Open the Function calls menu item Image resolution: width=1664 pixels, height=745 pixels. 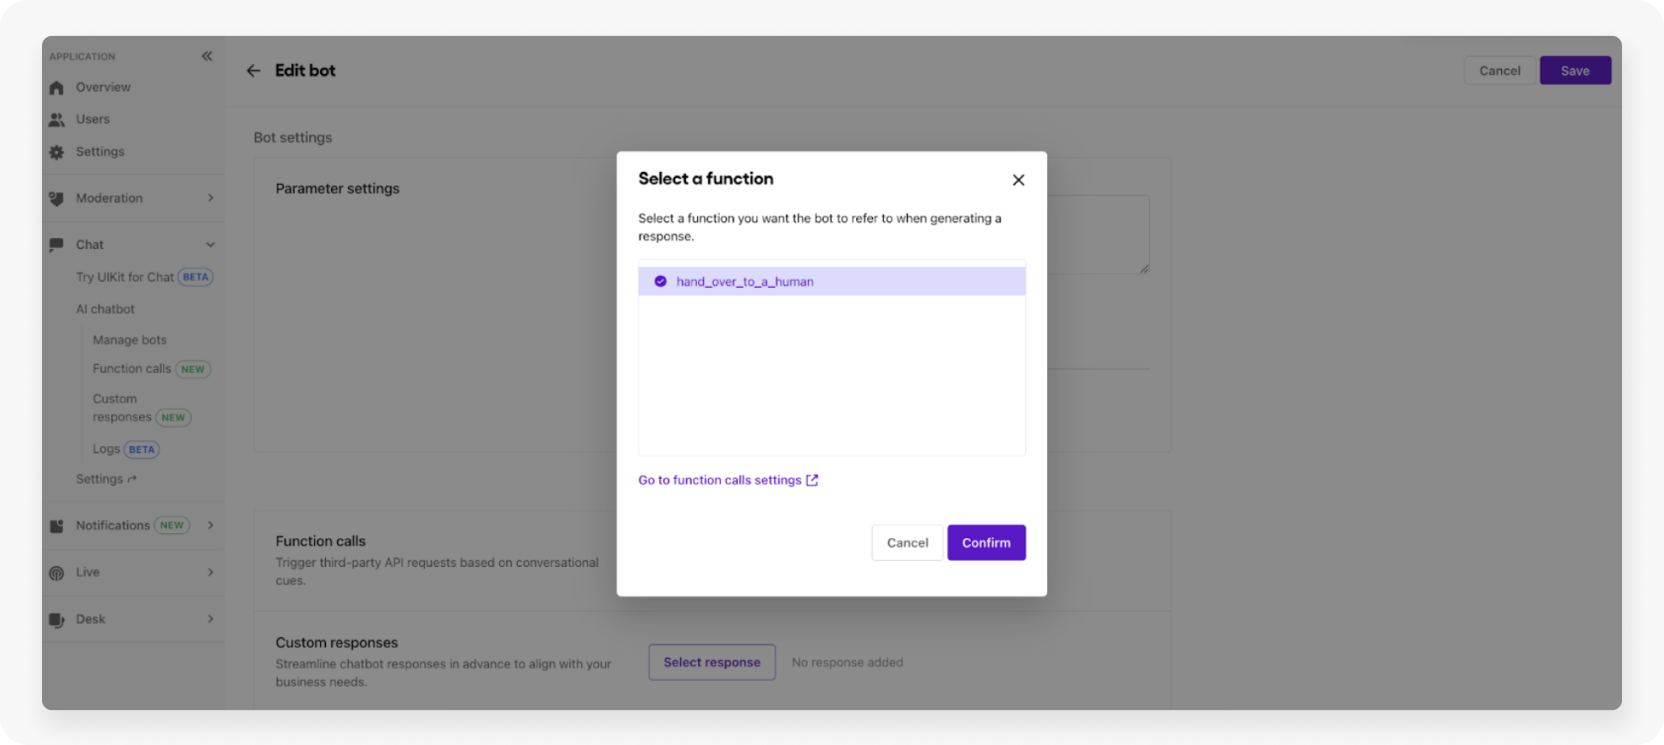coord(131,368)
